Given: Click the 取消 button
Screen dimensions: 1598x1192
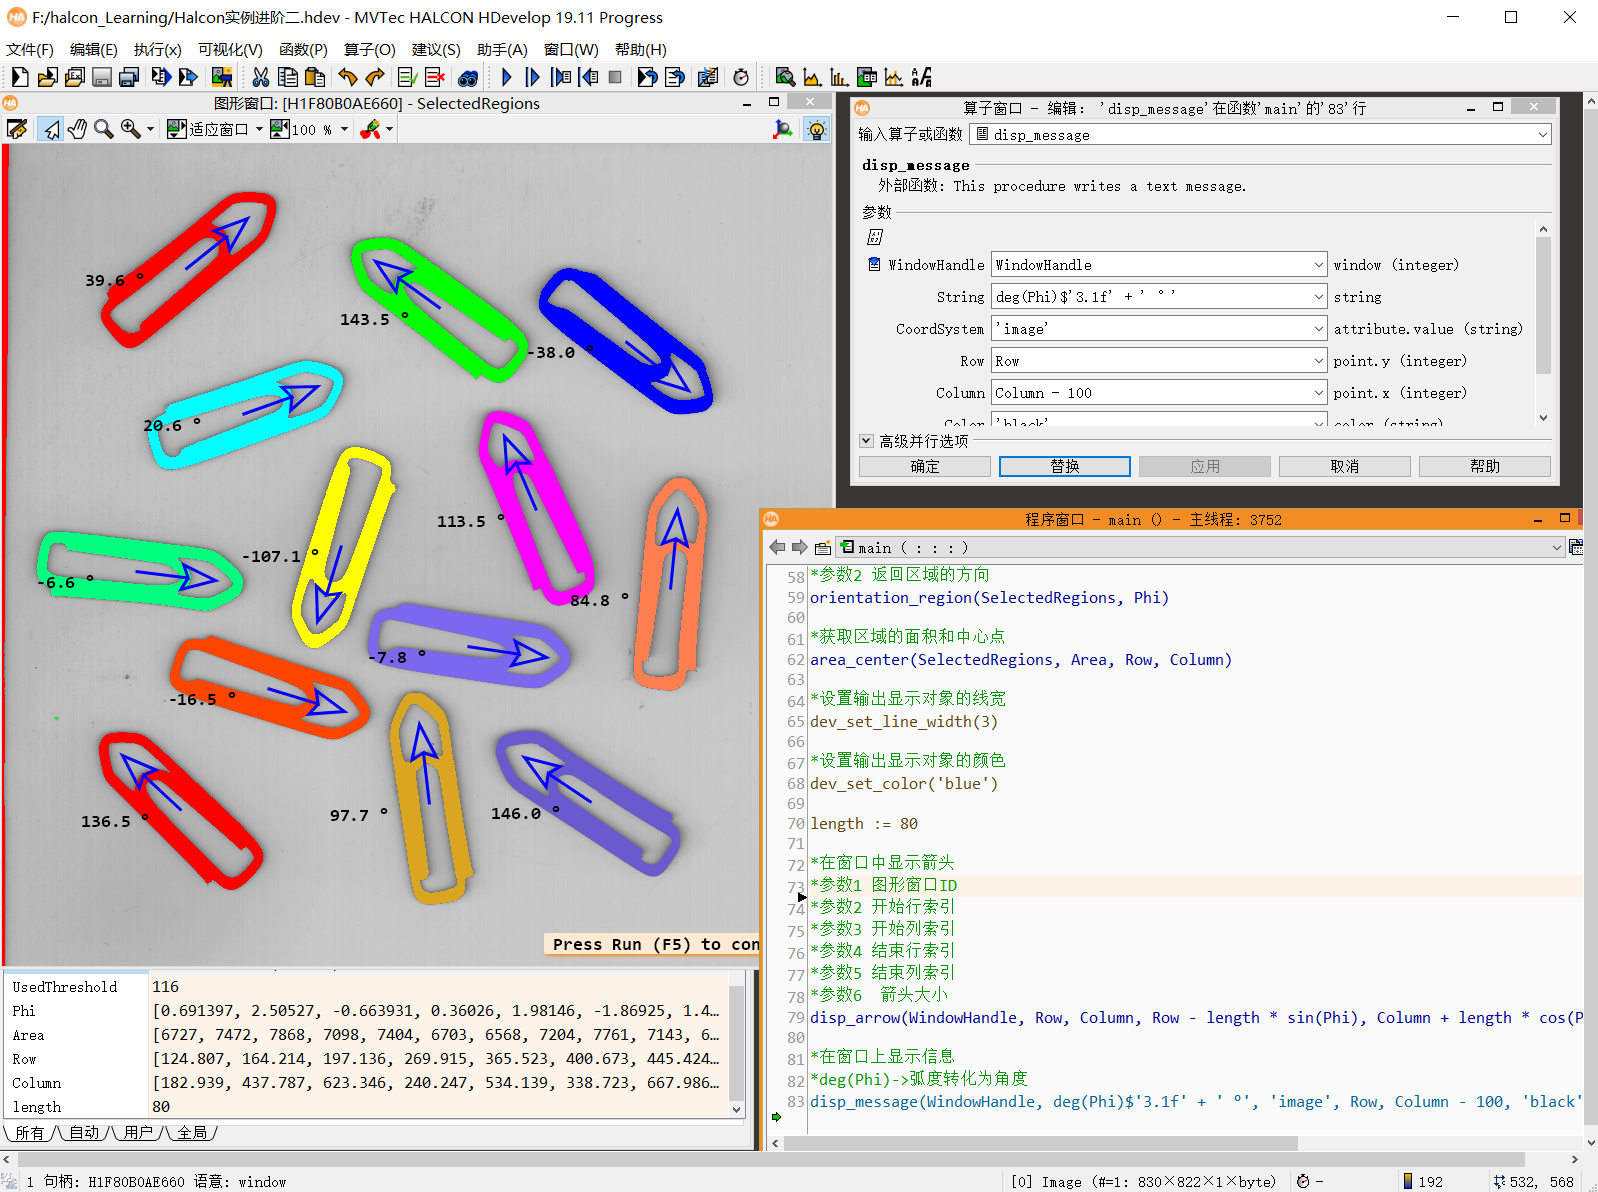Looking at the screenshot, I should 1344,466.
